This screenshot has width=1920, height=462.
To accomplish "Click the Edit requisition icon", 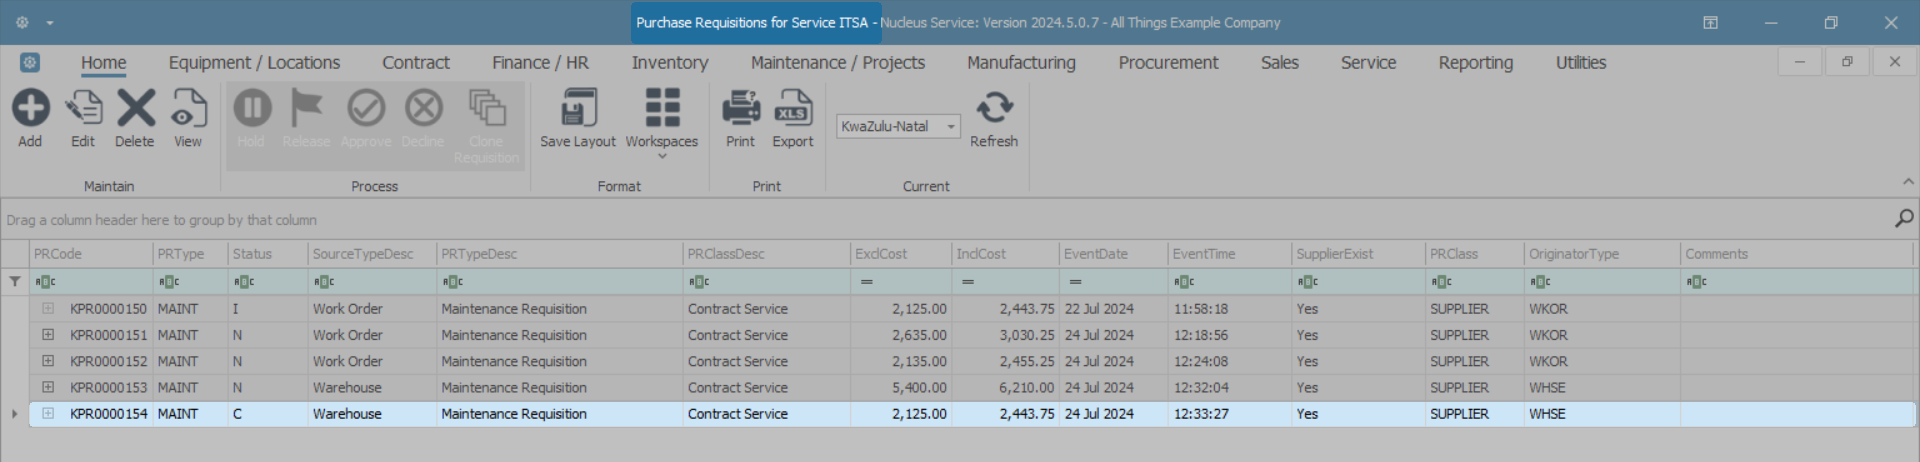I will [83, 108].
